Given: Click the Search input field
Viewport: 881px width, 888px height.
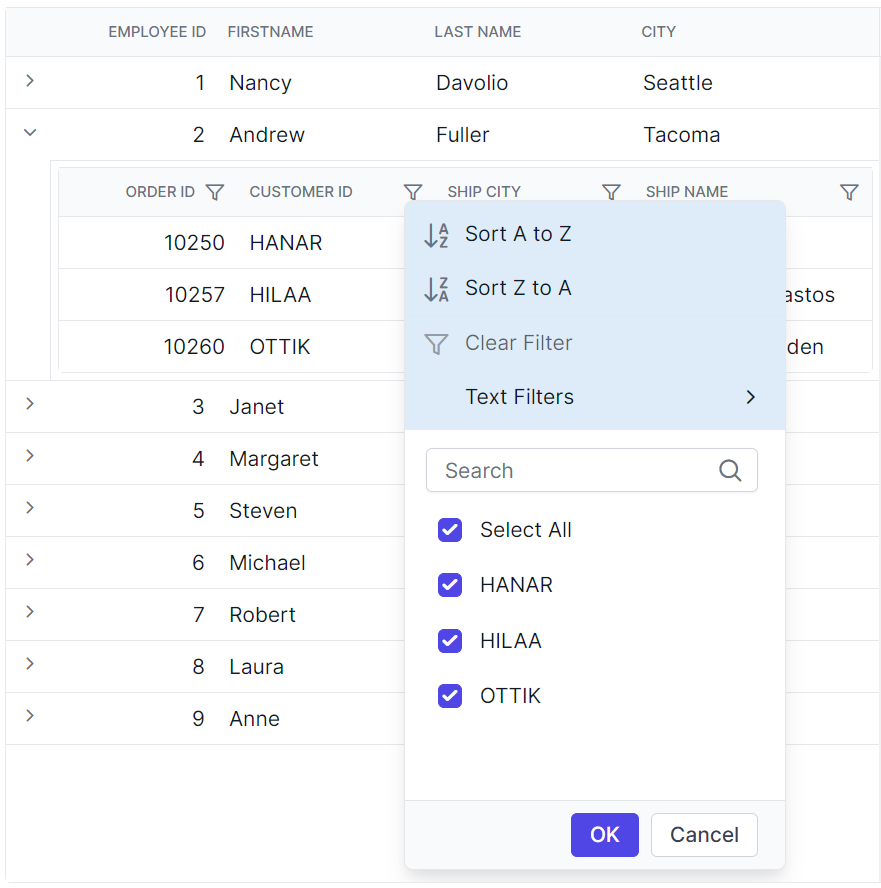Looking at the screenshot, I should point(592,470).
